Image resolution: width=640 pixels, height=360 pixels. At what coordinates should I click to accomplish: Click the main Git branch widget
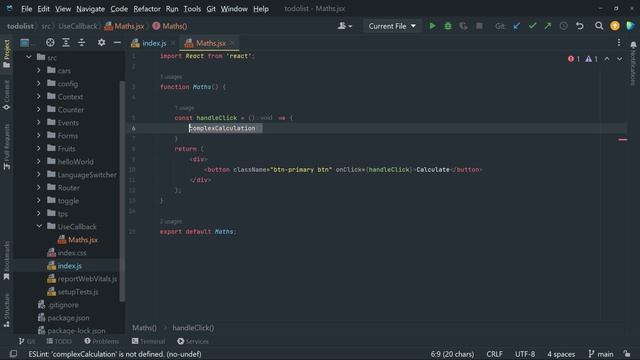(600, 354)
